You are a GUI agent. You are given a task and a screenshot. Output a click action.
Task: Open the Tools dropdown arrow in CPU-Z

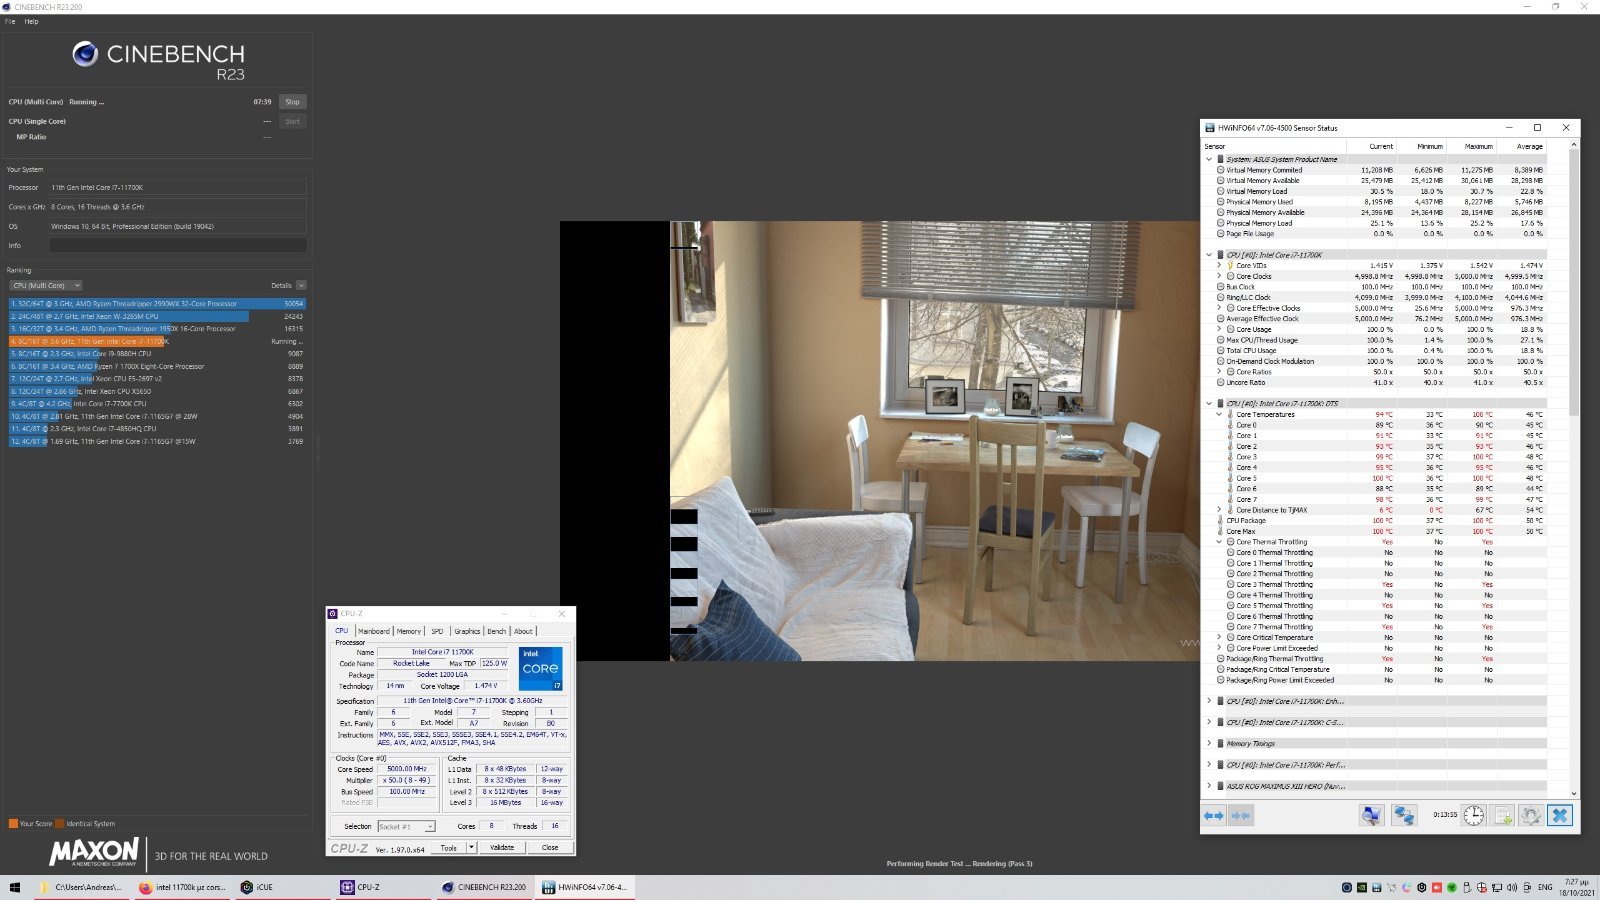472,848
